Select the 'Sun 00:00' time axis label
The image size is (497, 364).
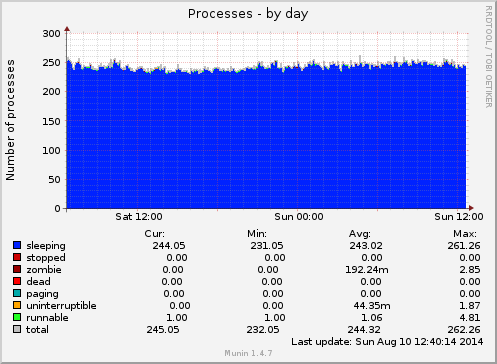click(x=299, y=217)
